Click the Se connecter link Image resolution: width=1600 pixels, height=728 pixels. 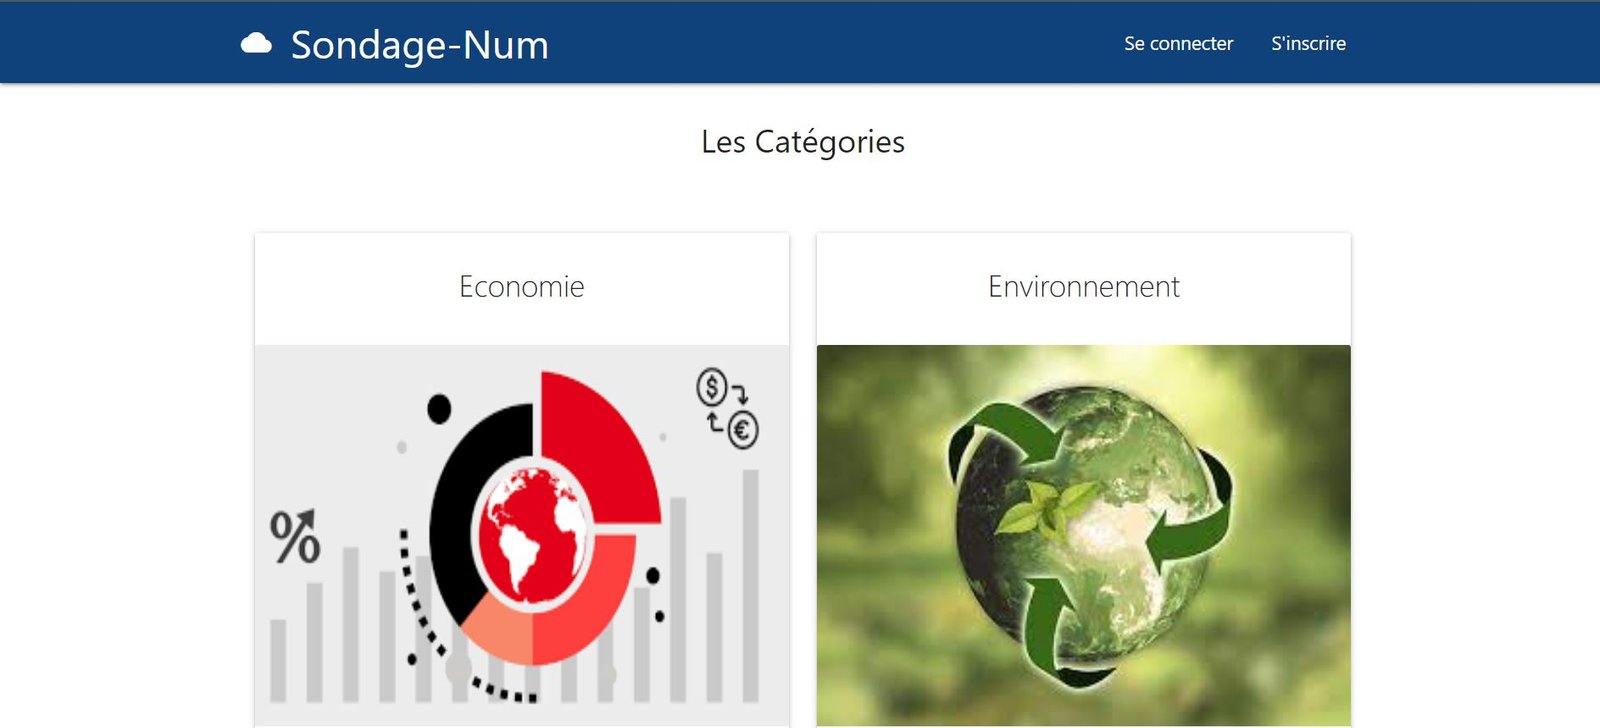tap(1178, 44)
